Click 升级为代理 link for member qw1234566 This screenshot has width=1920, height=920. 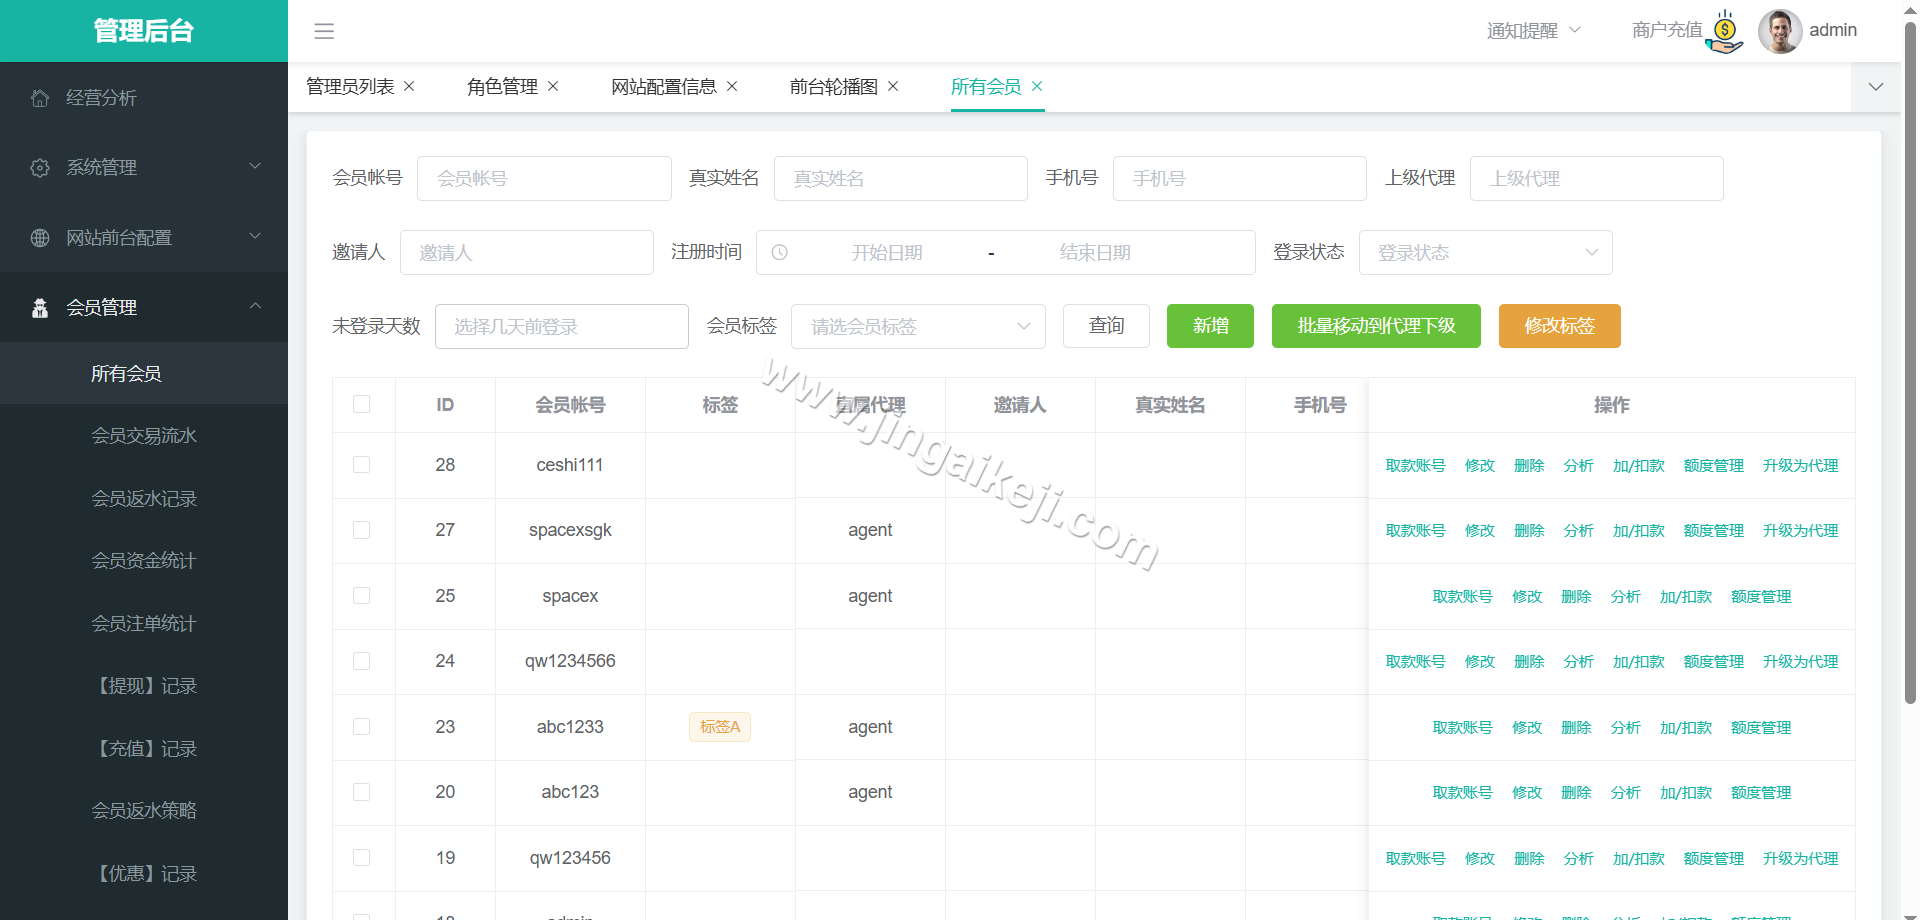[x=1800, y=661]
